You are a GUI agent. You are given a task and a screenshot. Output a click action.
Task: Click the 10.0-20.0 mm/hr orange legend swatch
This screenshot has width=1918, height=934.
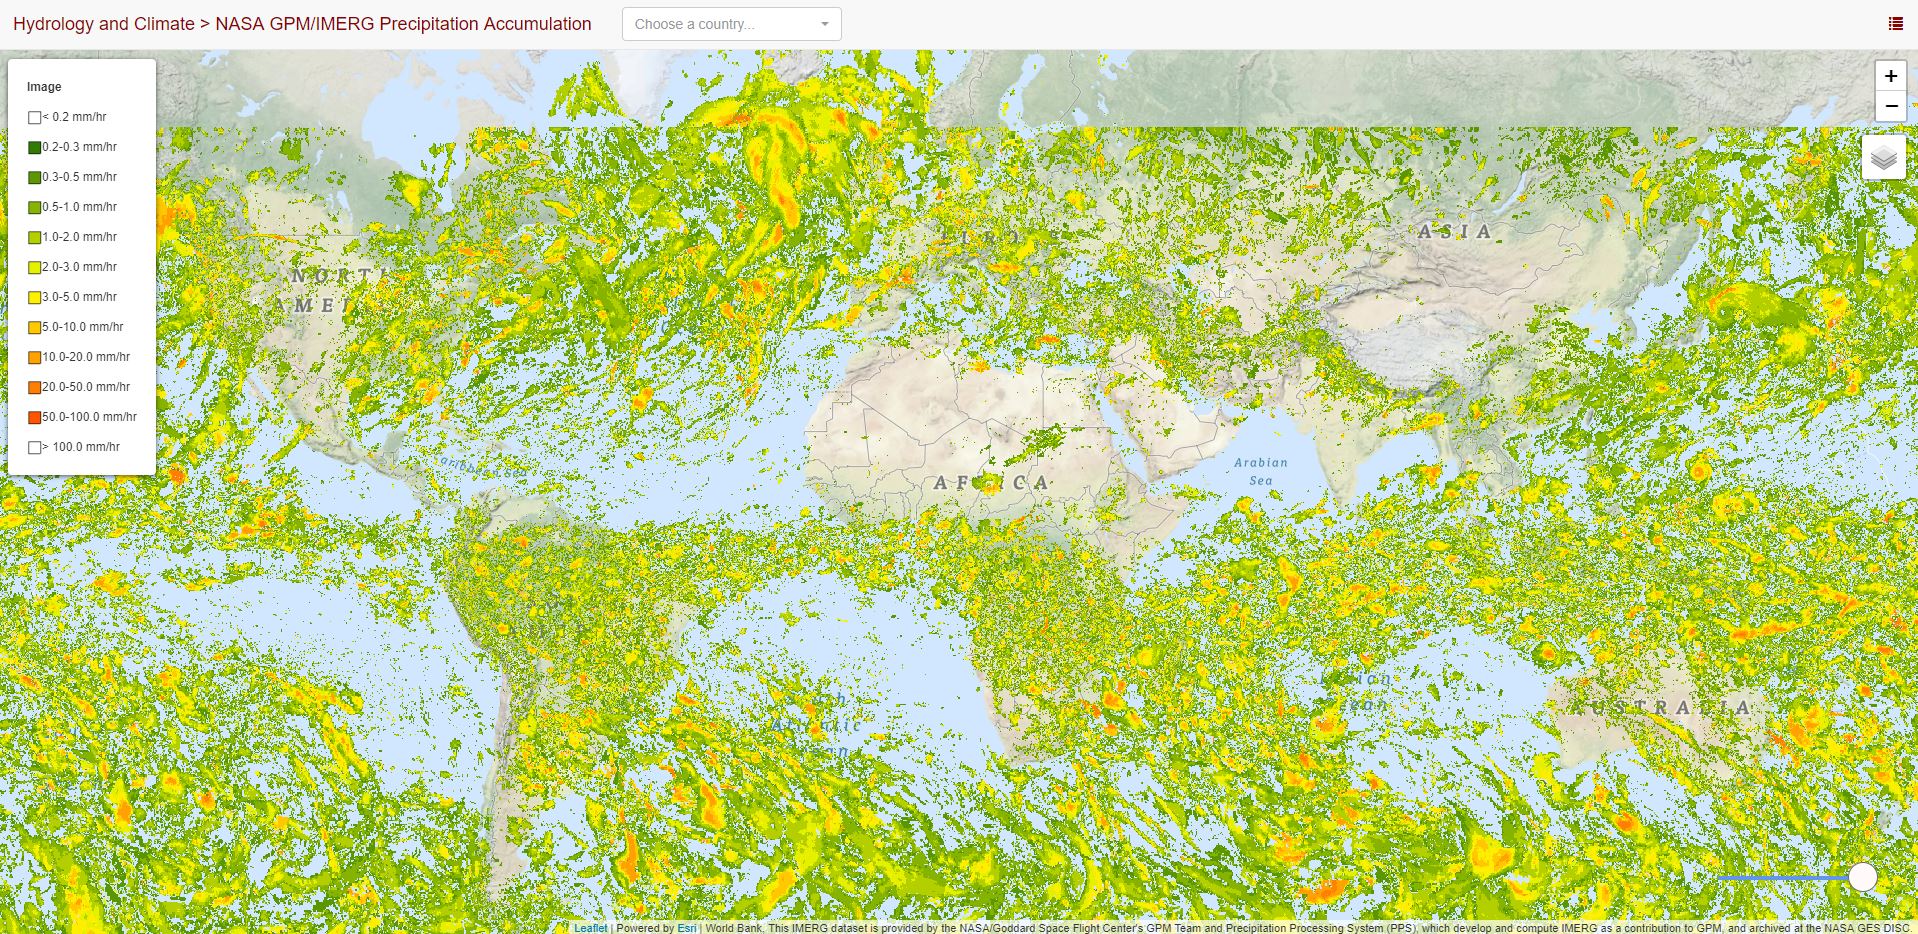pyautogui.click(x=35, y=358)
